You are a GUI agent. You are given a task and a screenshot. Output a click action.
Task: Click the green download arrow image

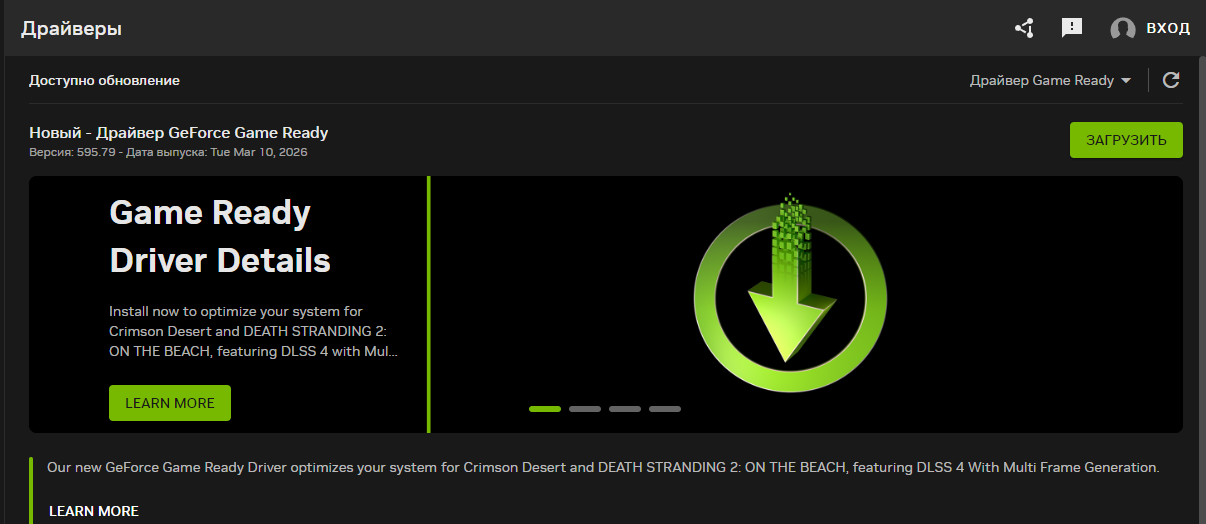(790, 293)
